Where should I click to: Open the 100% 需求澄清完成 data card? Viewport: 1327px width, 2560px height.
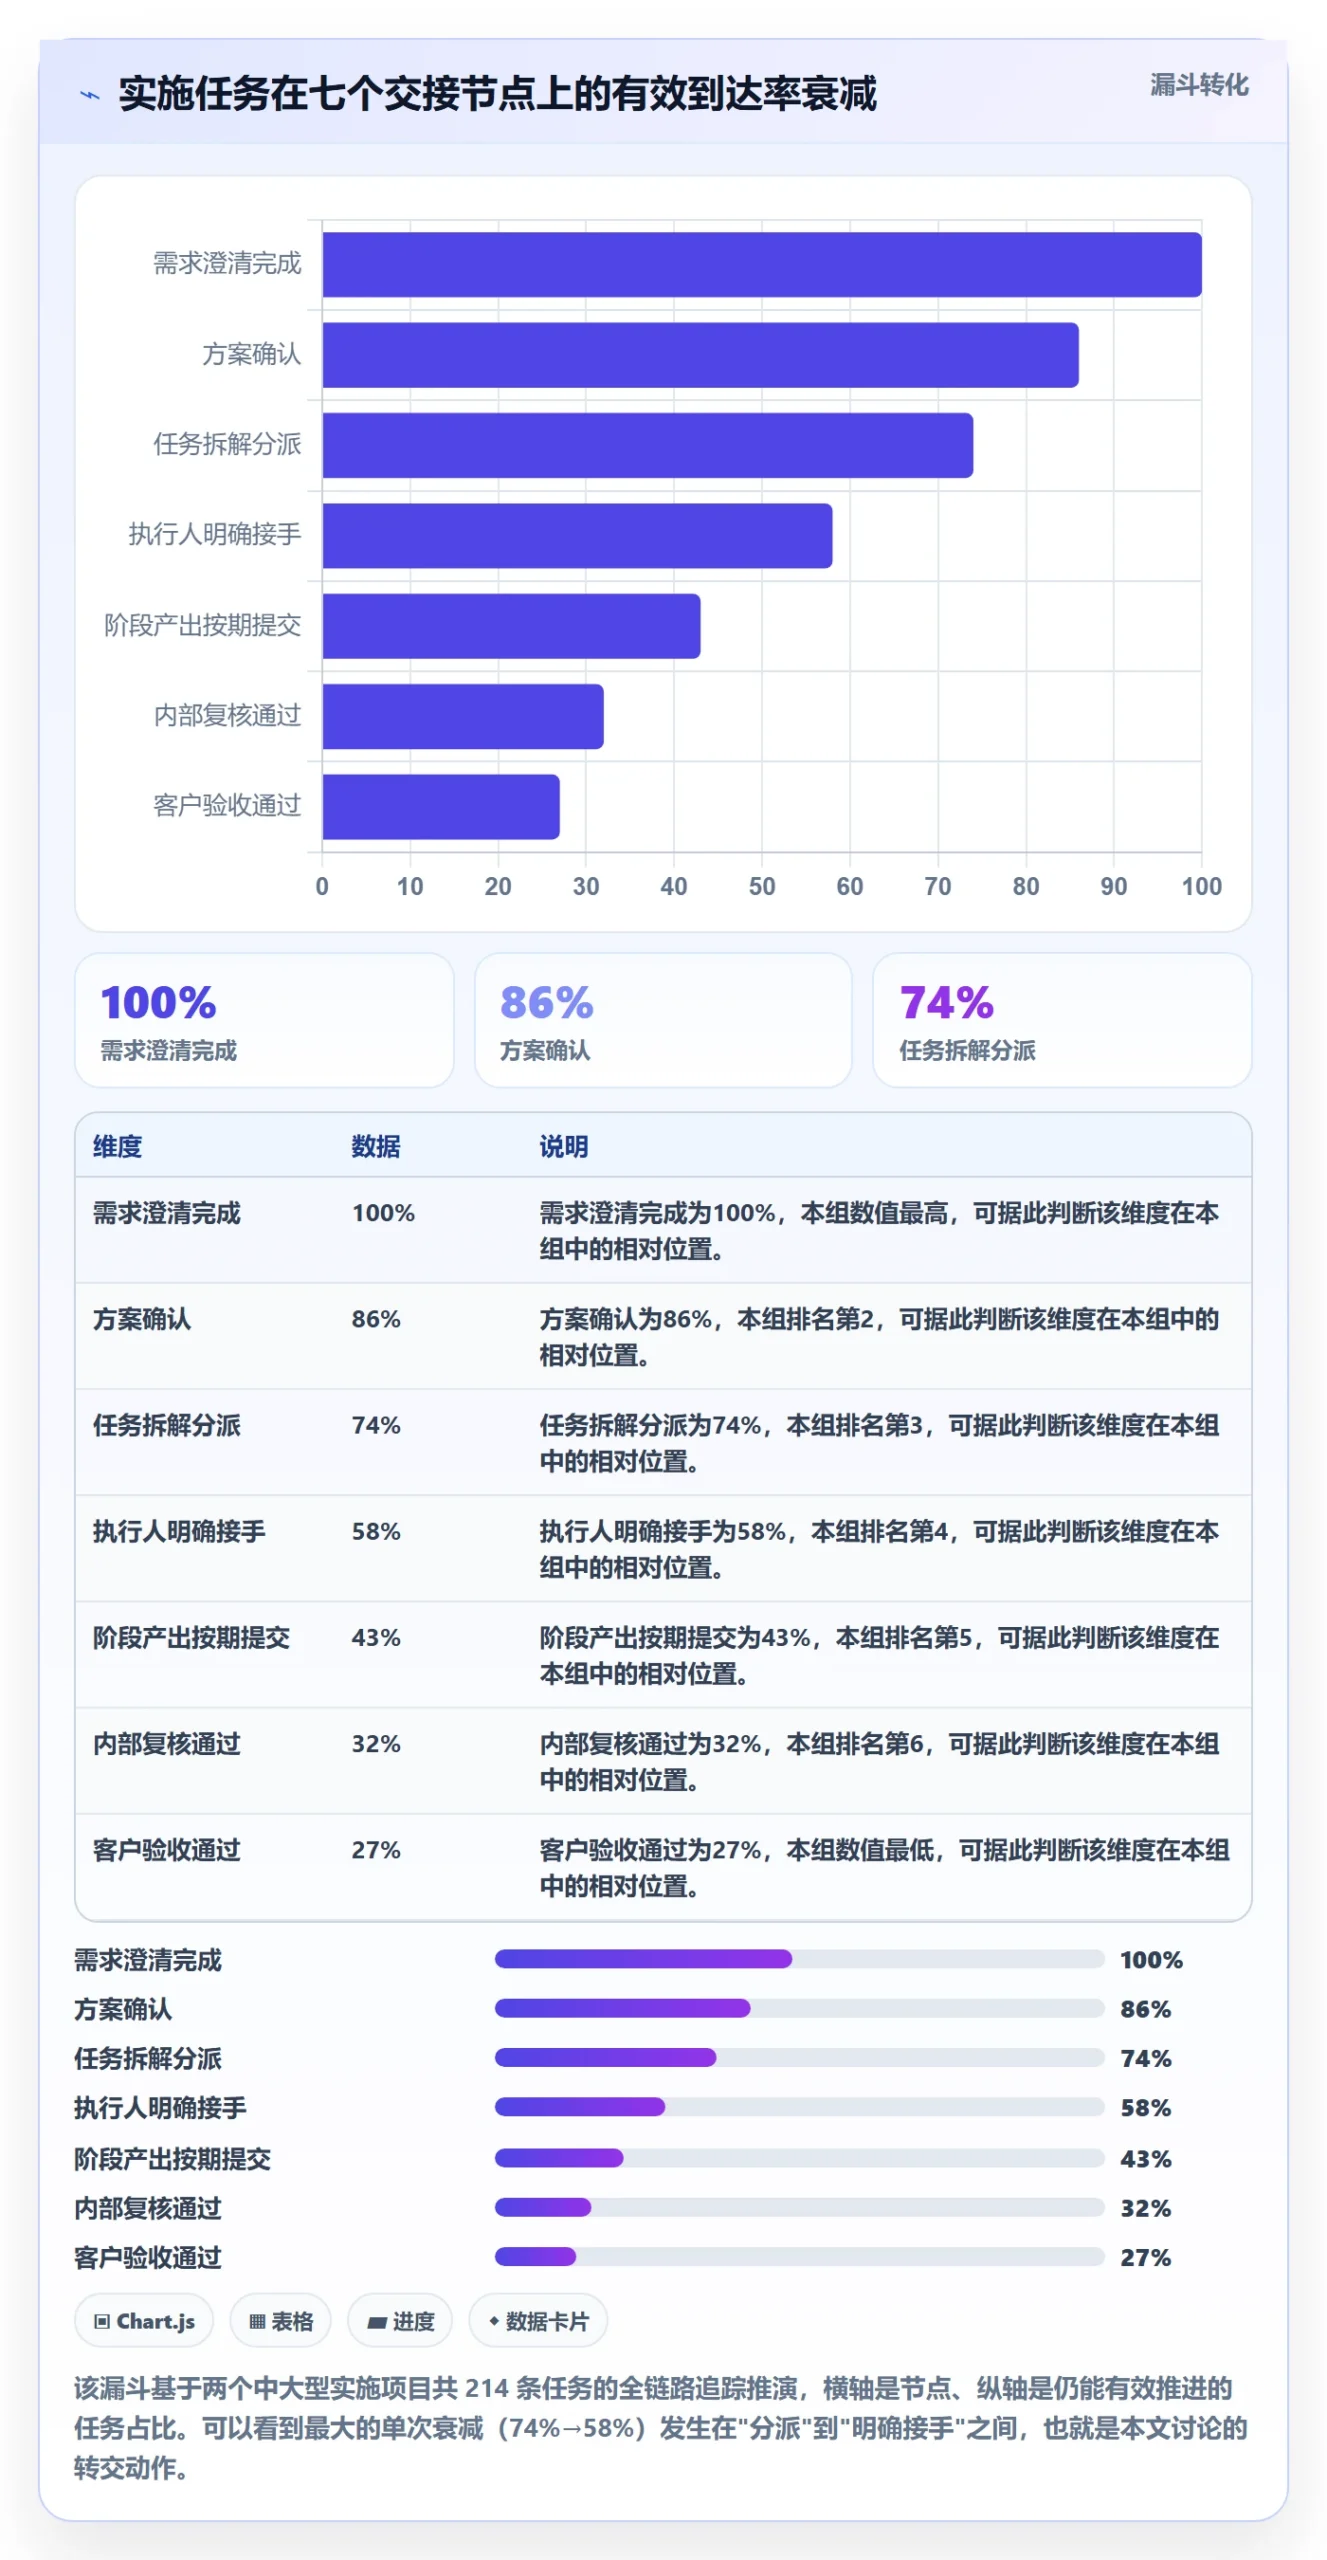click(264, 1020)
